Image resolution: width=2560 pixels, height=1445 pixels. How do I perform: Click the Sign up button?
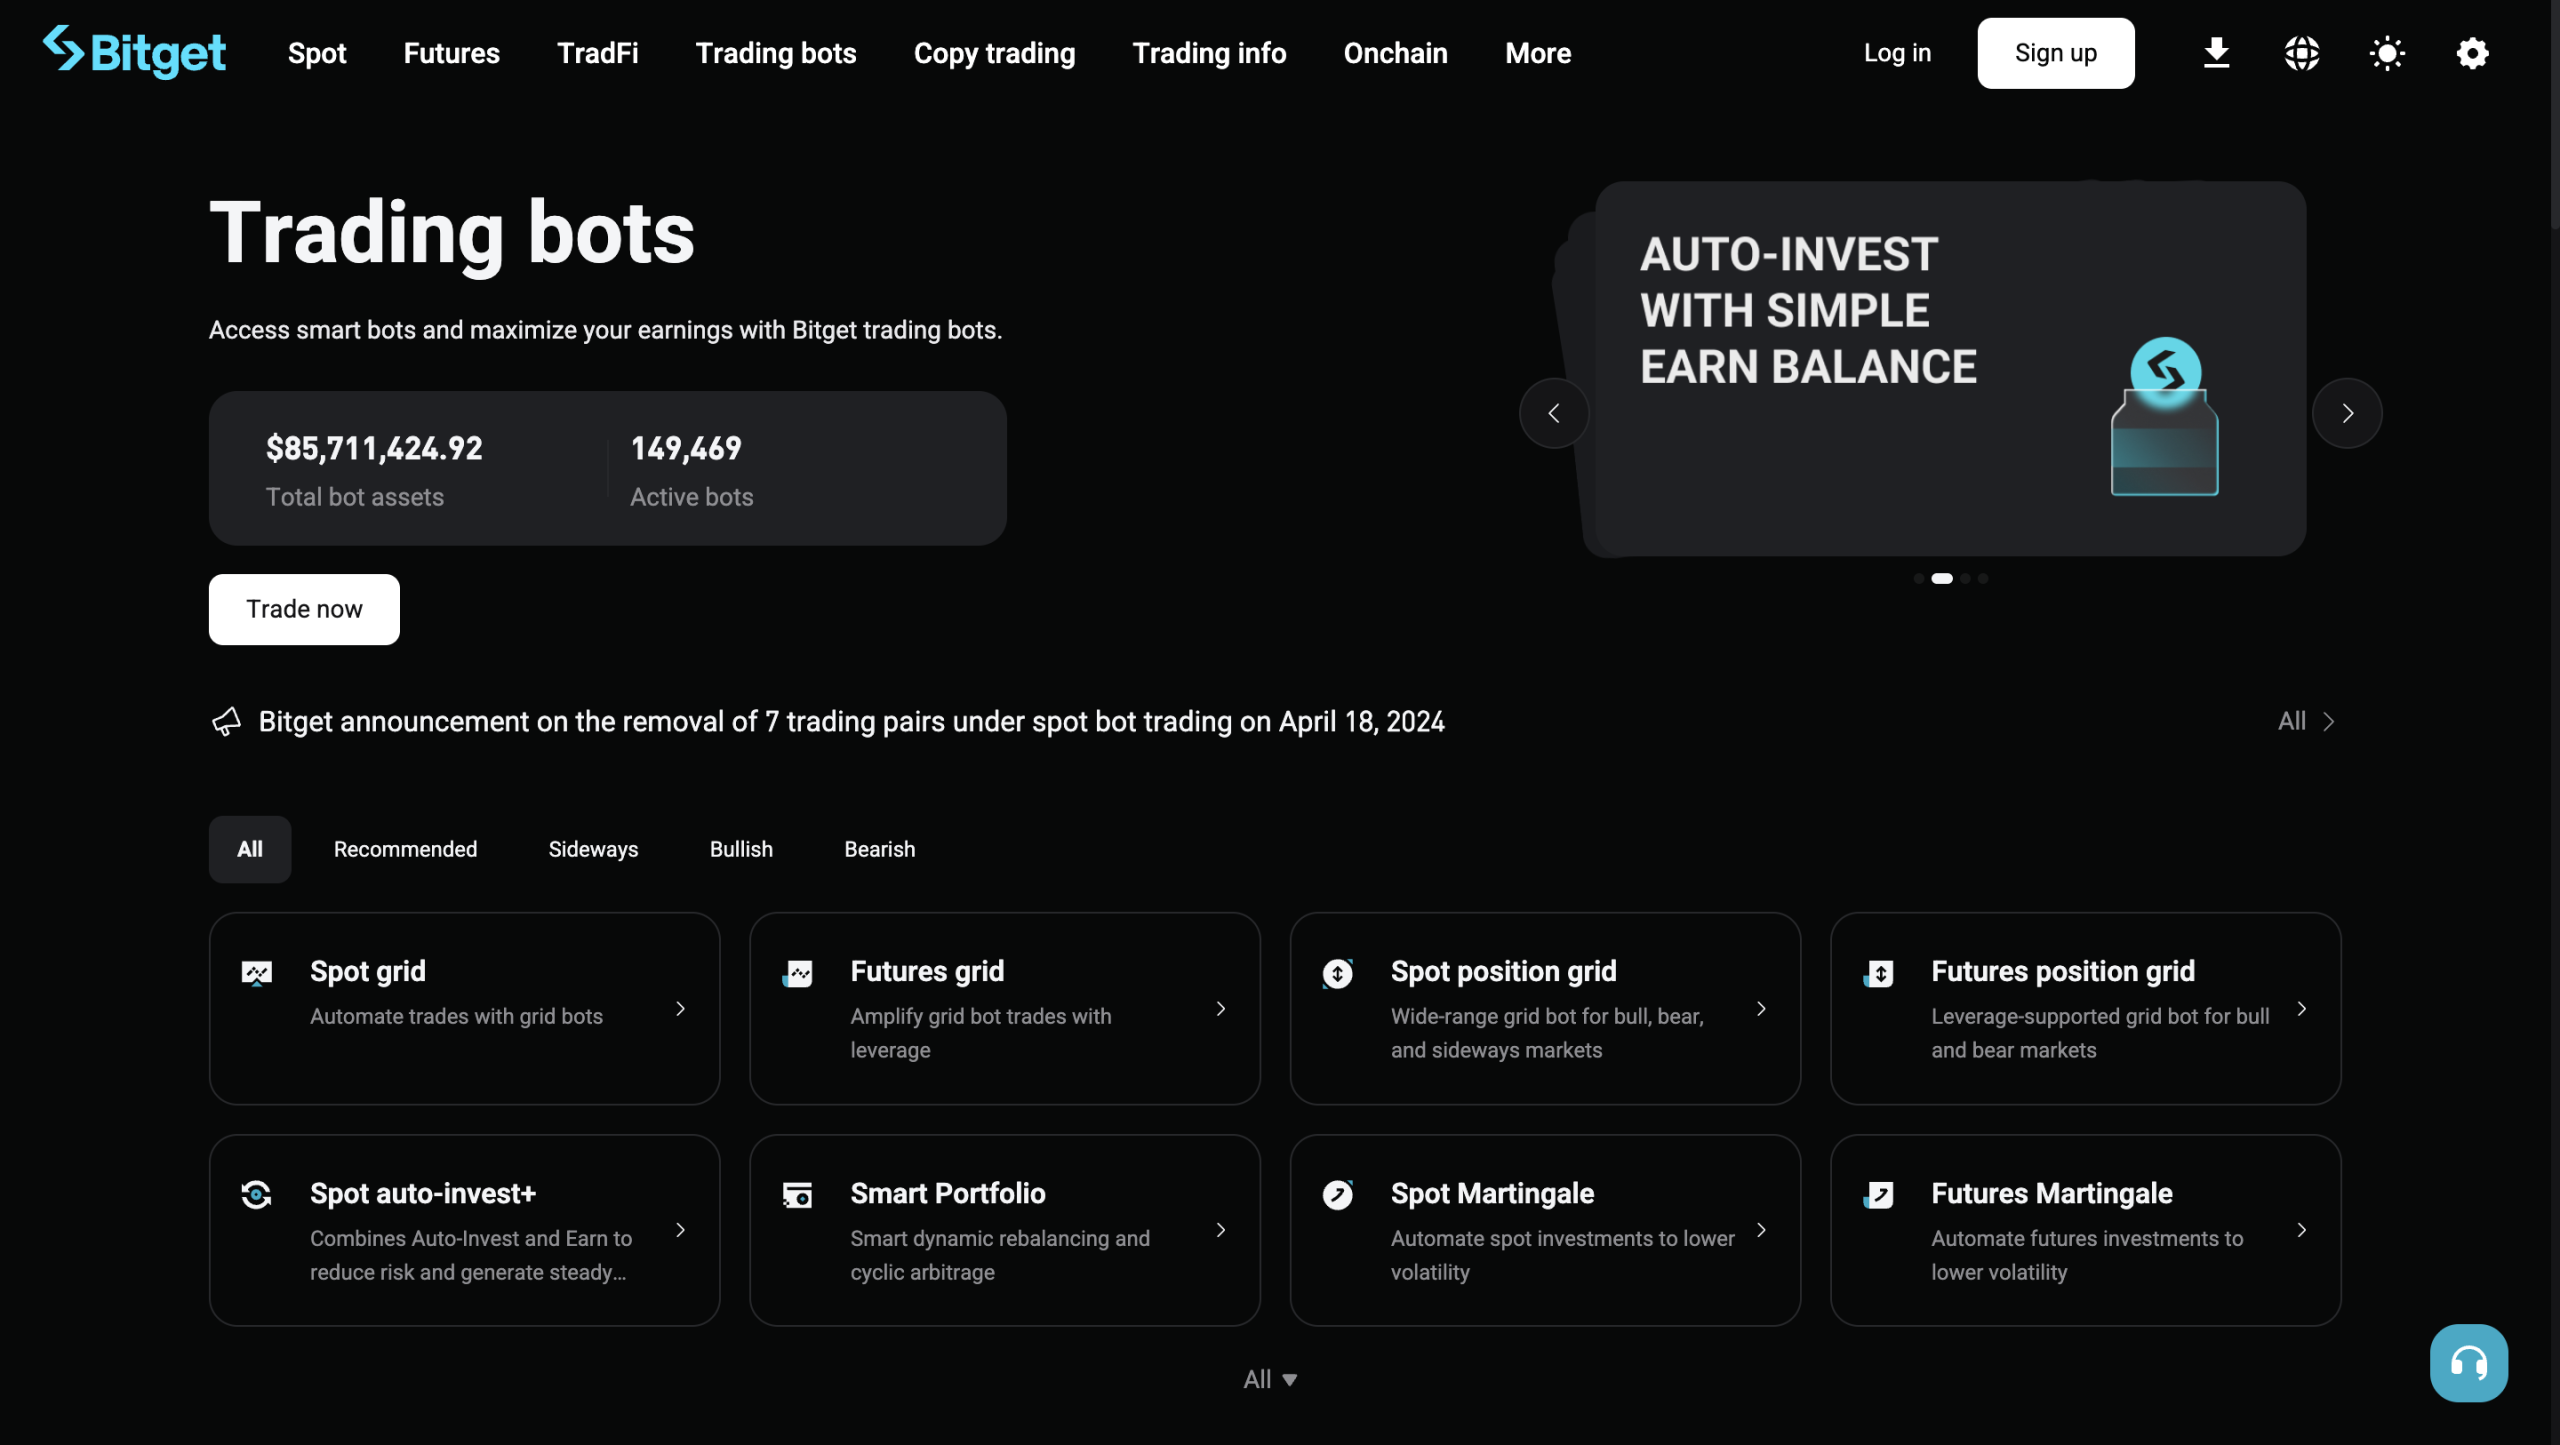[2055, 53]
